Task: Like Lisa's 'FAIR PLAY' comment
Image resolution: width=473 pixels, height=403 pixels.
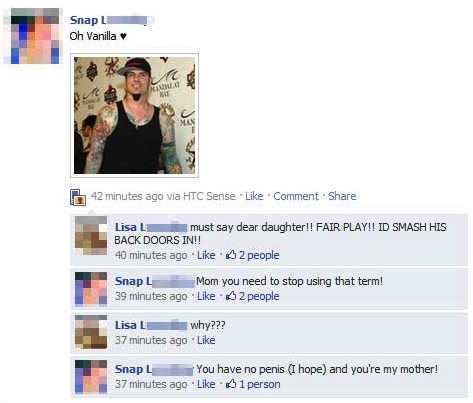Action: pyautogui.click(x=206, y=255)
